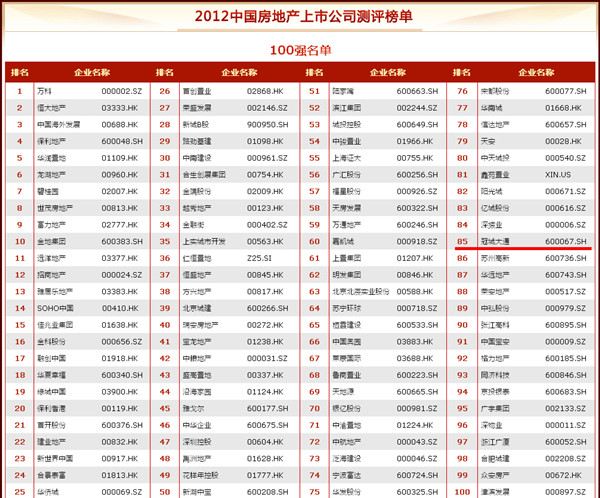Select stock code "Z25.SI"
This screenshot has height=498, width=600.
[259, 258]
